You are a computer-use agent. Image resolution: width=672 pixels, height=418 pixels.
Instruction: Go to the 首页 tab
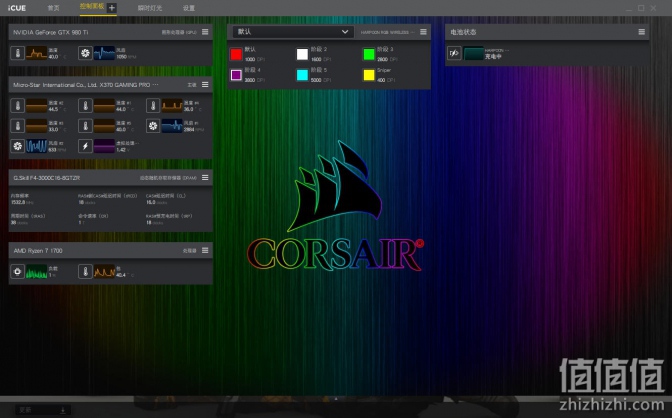click(x=54, y=8)
